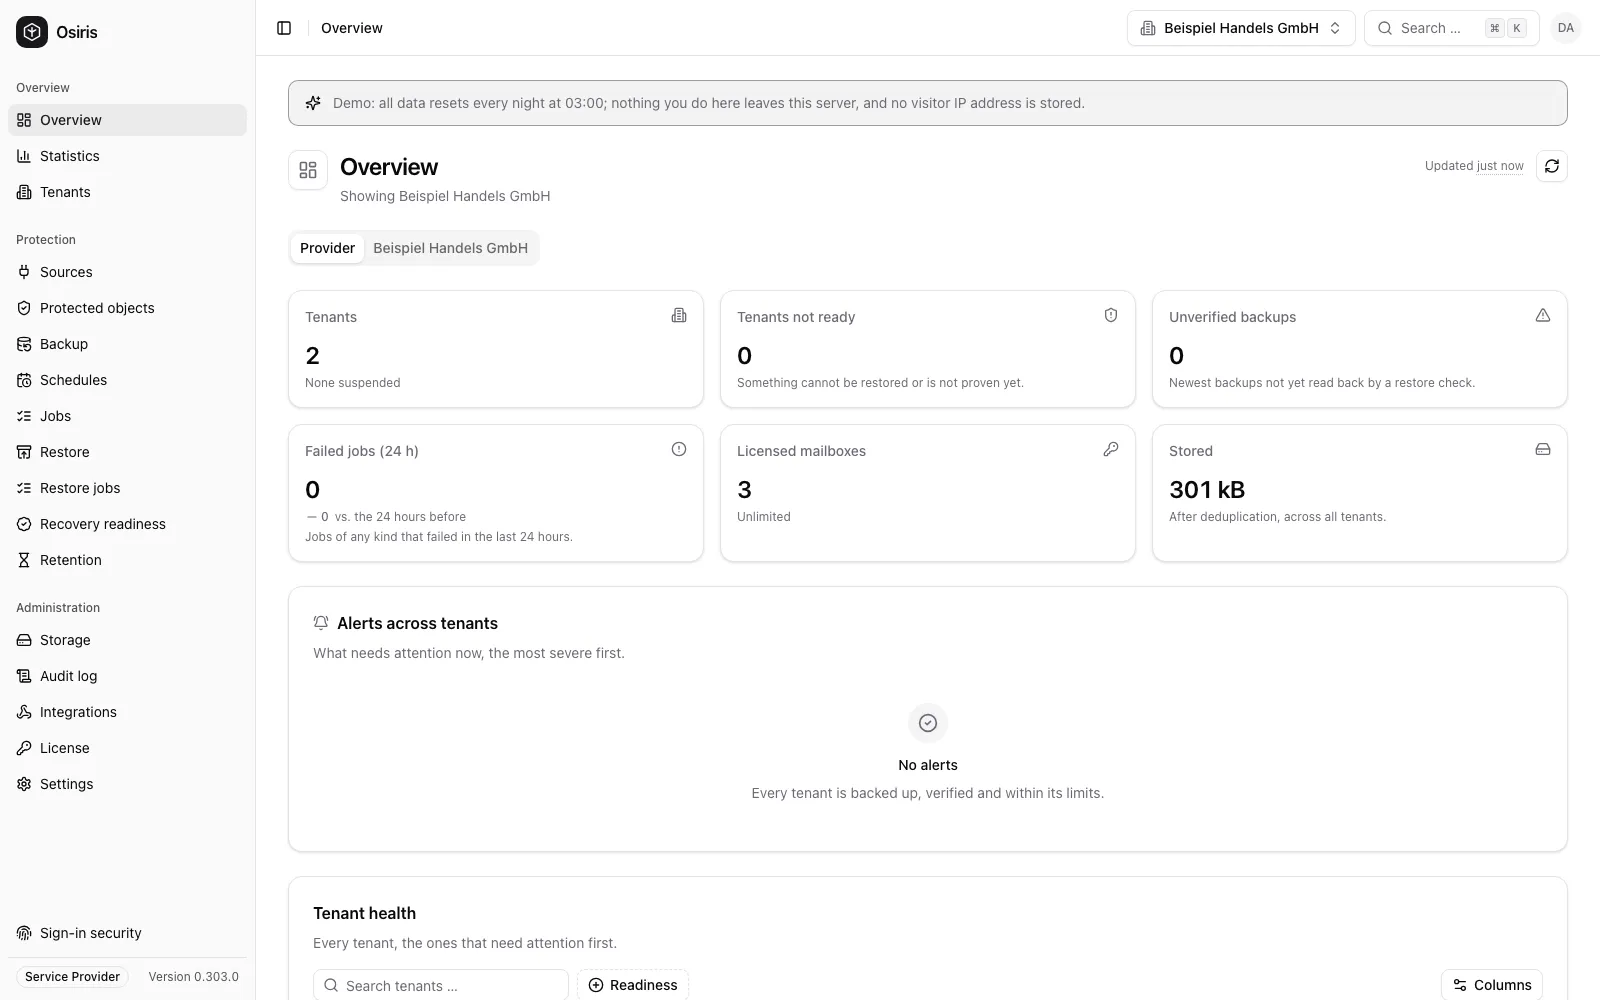Select the Provider tab
The height and width of the screenshot is (1000, 1600).
[327, 248]
